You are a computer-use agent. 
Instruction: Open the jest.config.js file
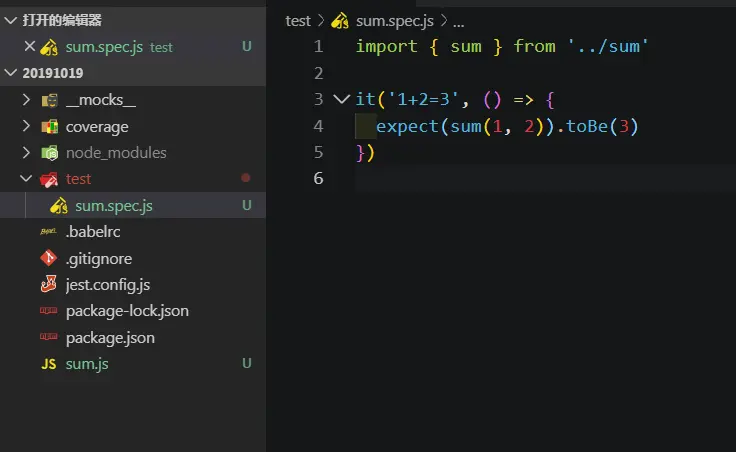(x=108, y=285)
